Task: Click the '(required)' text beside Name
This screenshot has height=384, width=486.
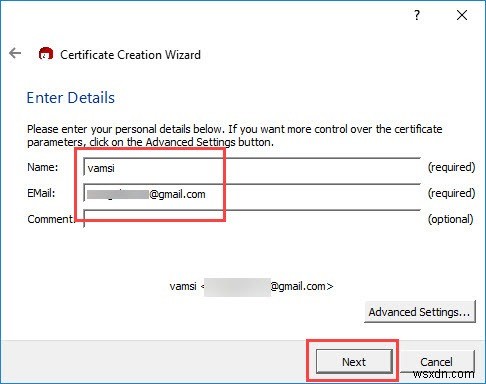Action: 451,167
